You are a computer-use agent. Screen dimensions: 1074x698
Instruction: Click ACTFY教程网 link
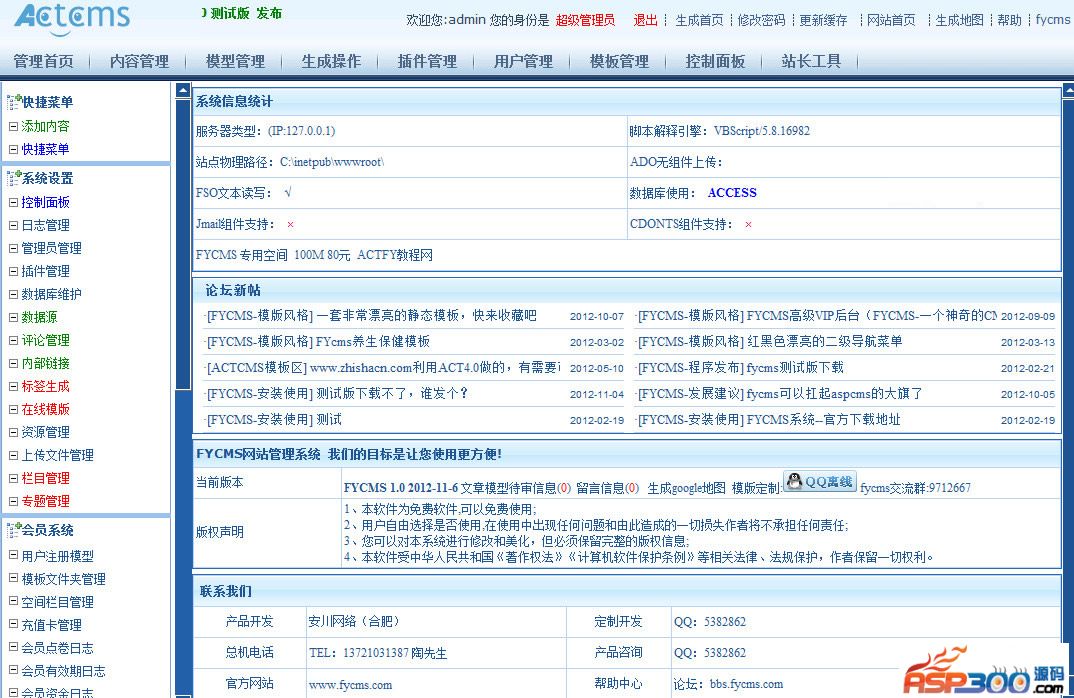point(395,255)
